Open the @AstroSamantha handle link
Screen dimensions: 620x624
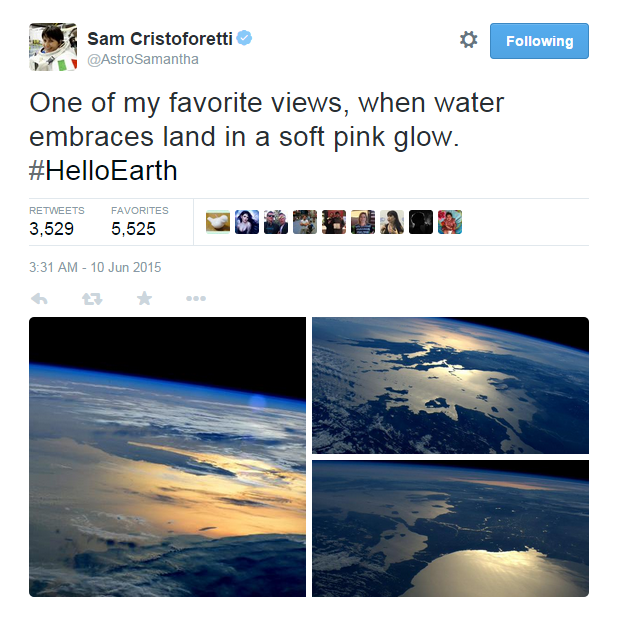[141, 59]
